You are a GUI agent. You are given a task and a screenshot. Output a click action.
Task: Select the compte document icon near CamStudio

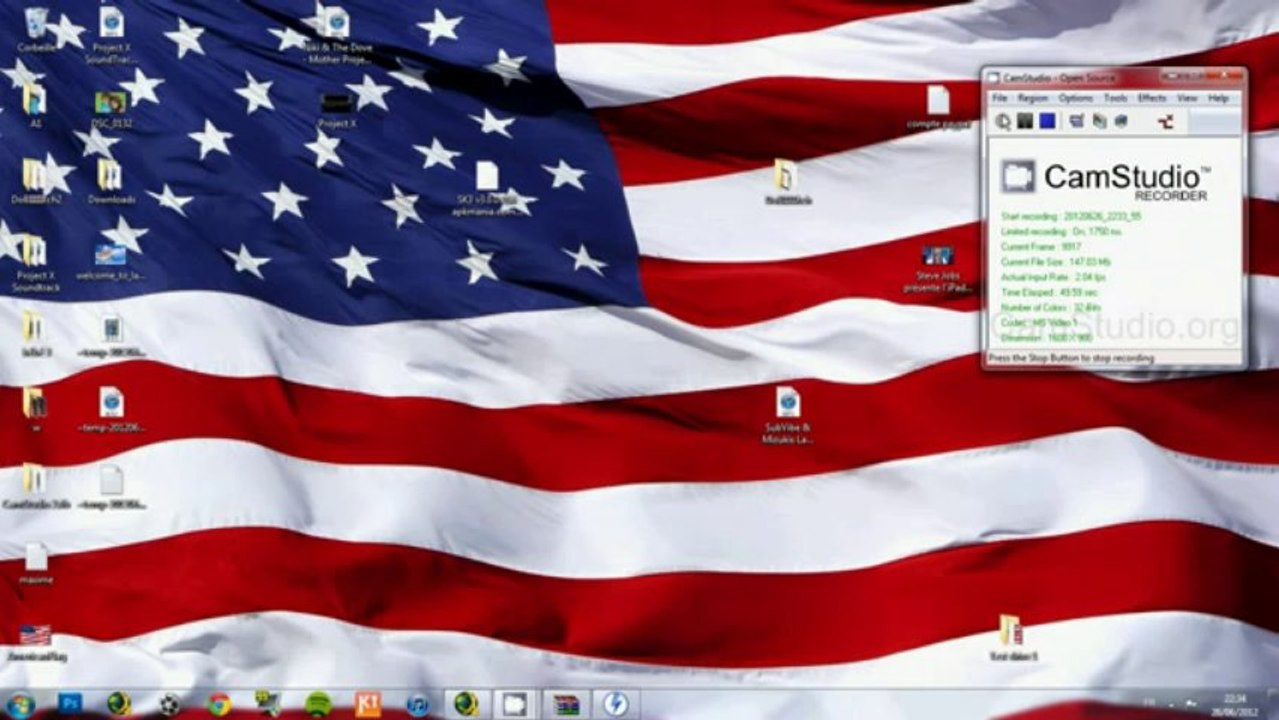(937, 108)
